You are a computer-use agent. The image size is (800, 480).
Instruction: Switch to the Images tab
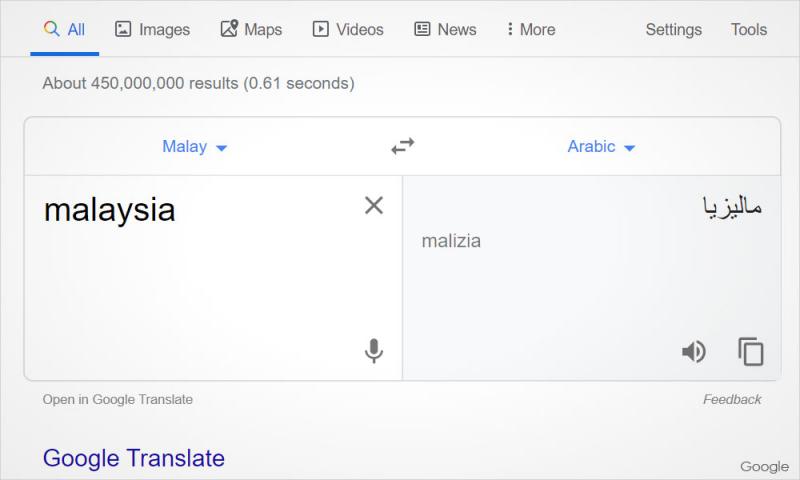(152, 29)
